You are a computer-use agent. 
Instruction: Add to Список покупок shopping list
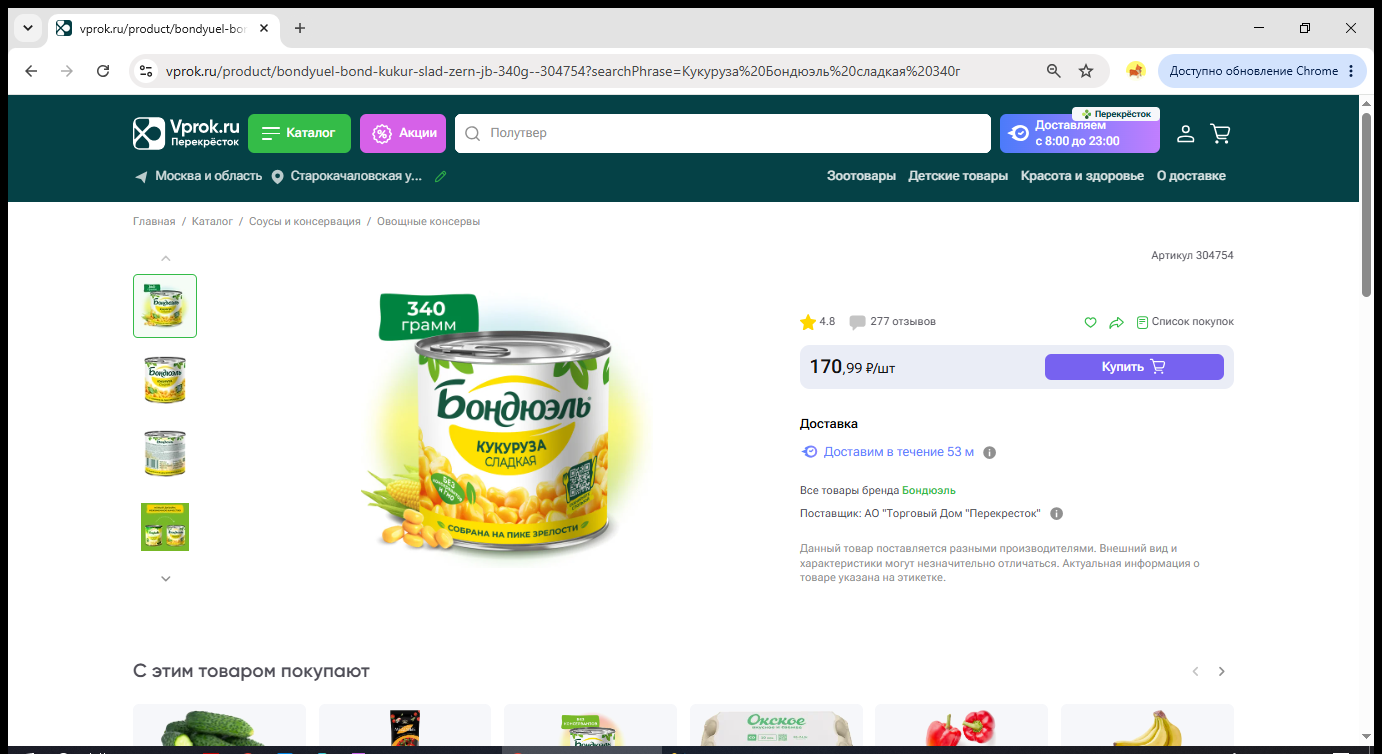coord(1185,322)
